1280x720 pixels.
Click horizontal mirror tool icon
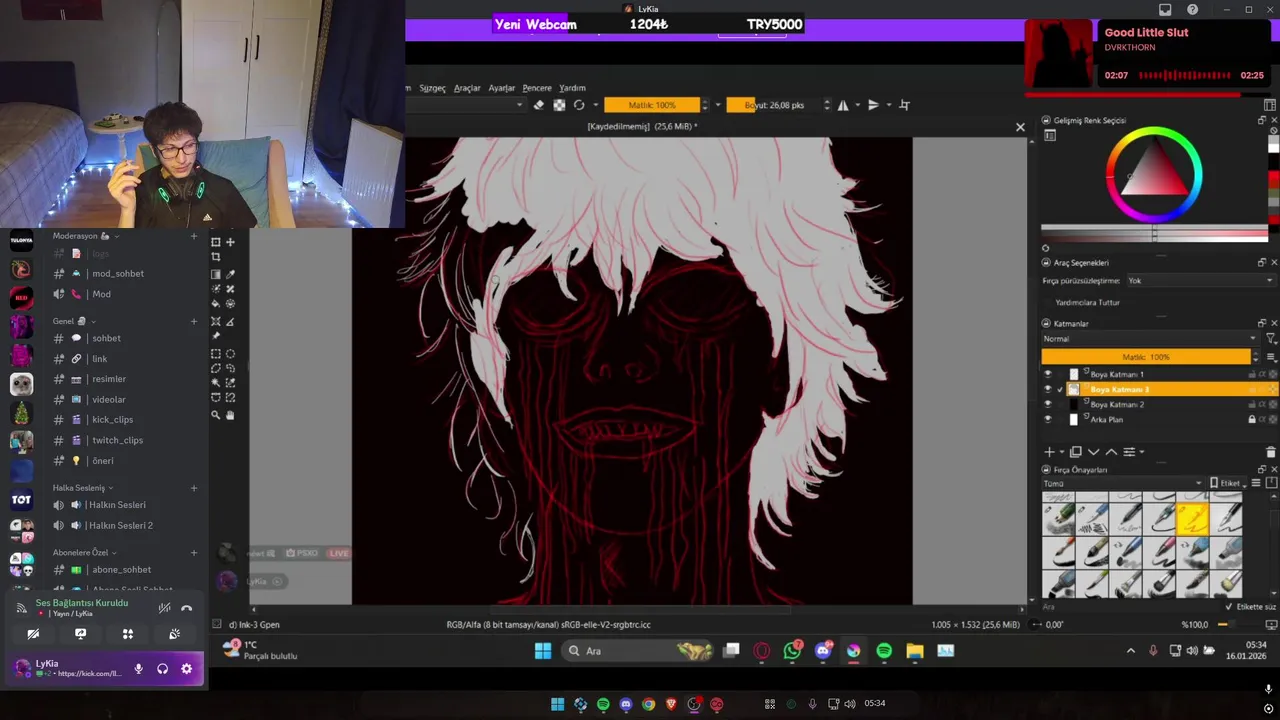(x=843, y=105)
